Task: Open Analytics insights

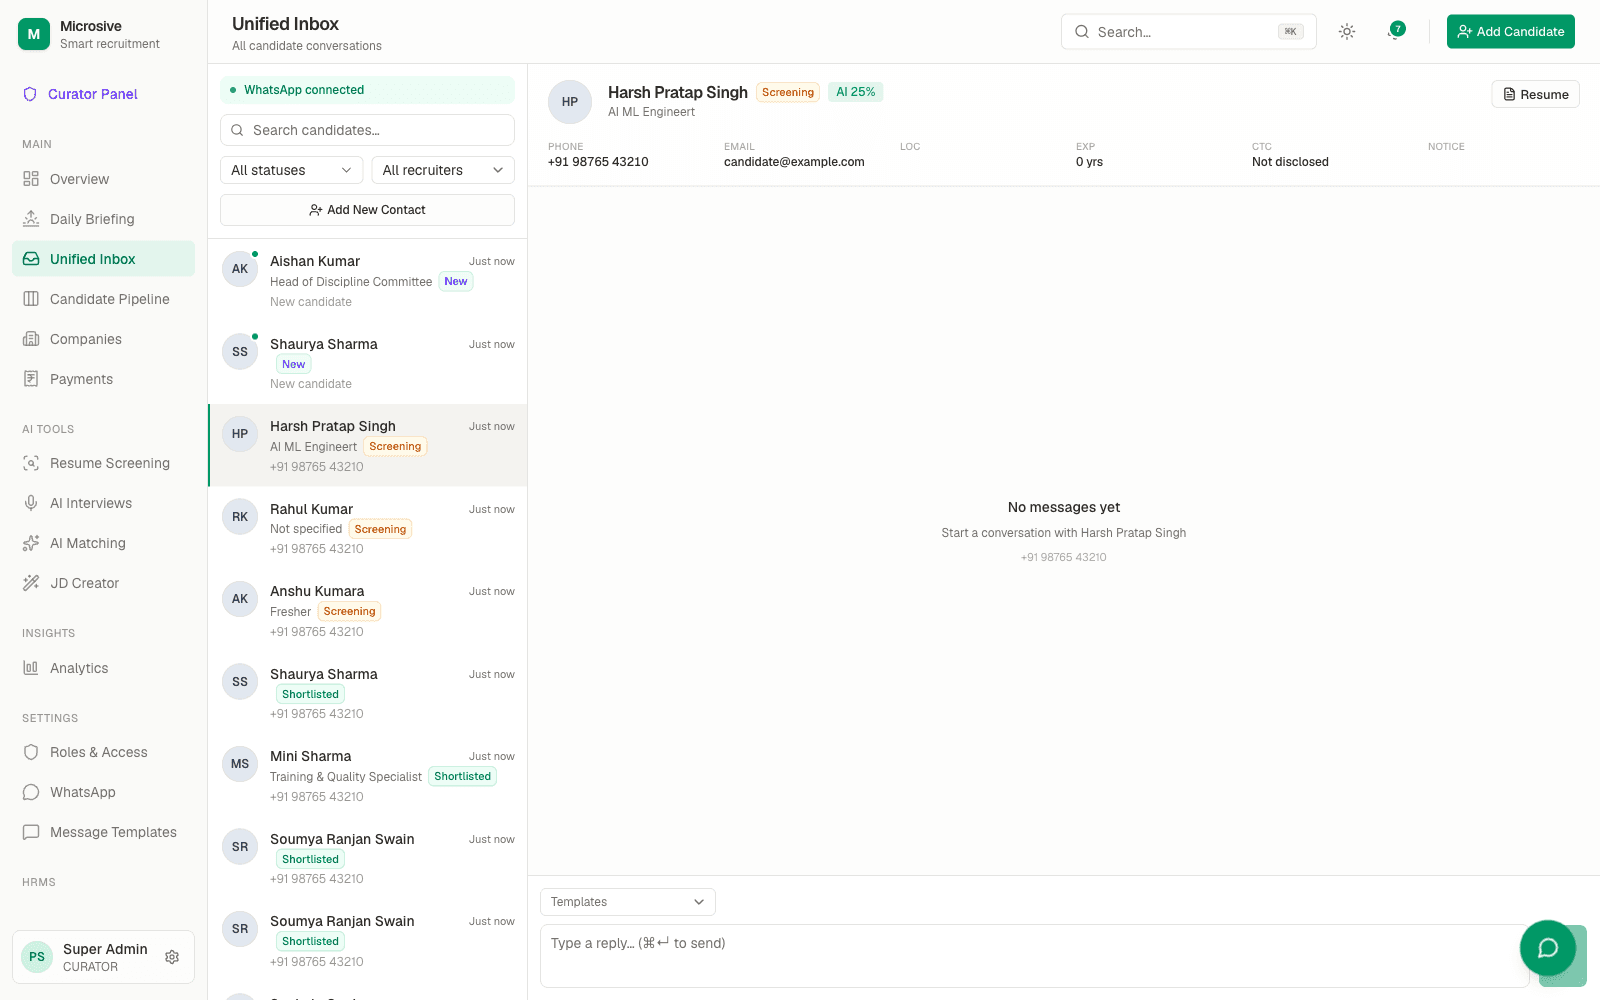Action: [103, 668]
